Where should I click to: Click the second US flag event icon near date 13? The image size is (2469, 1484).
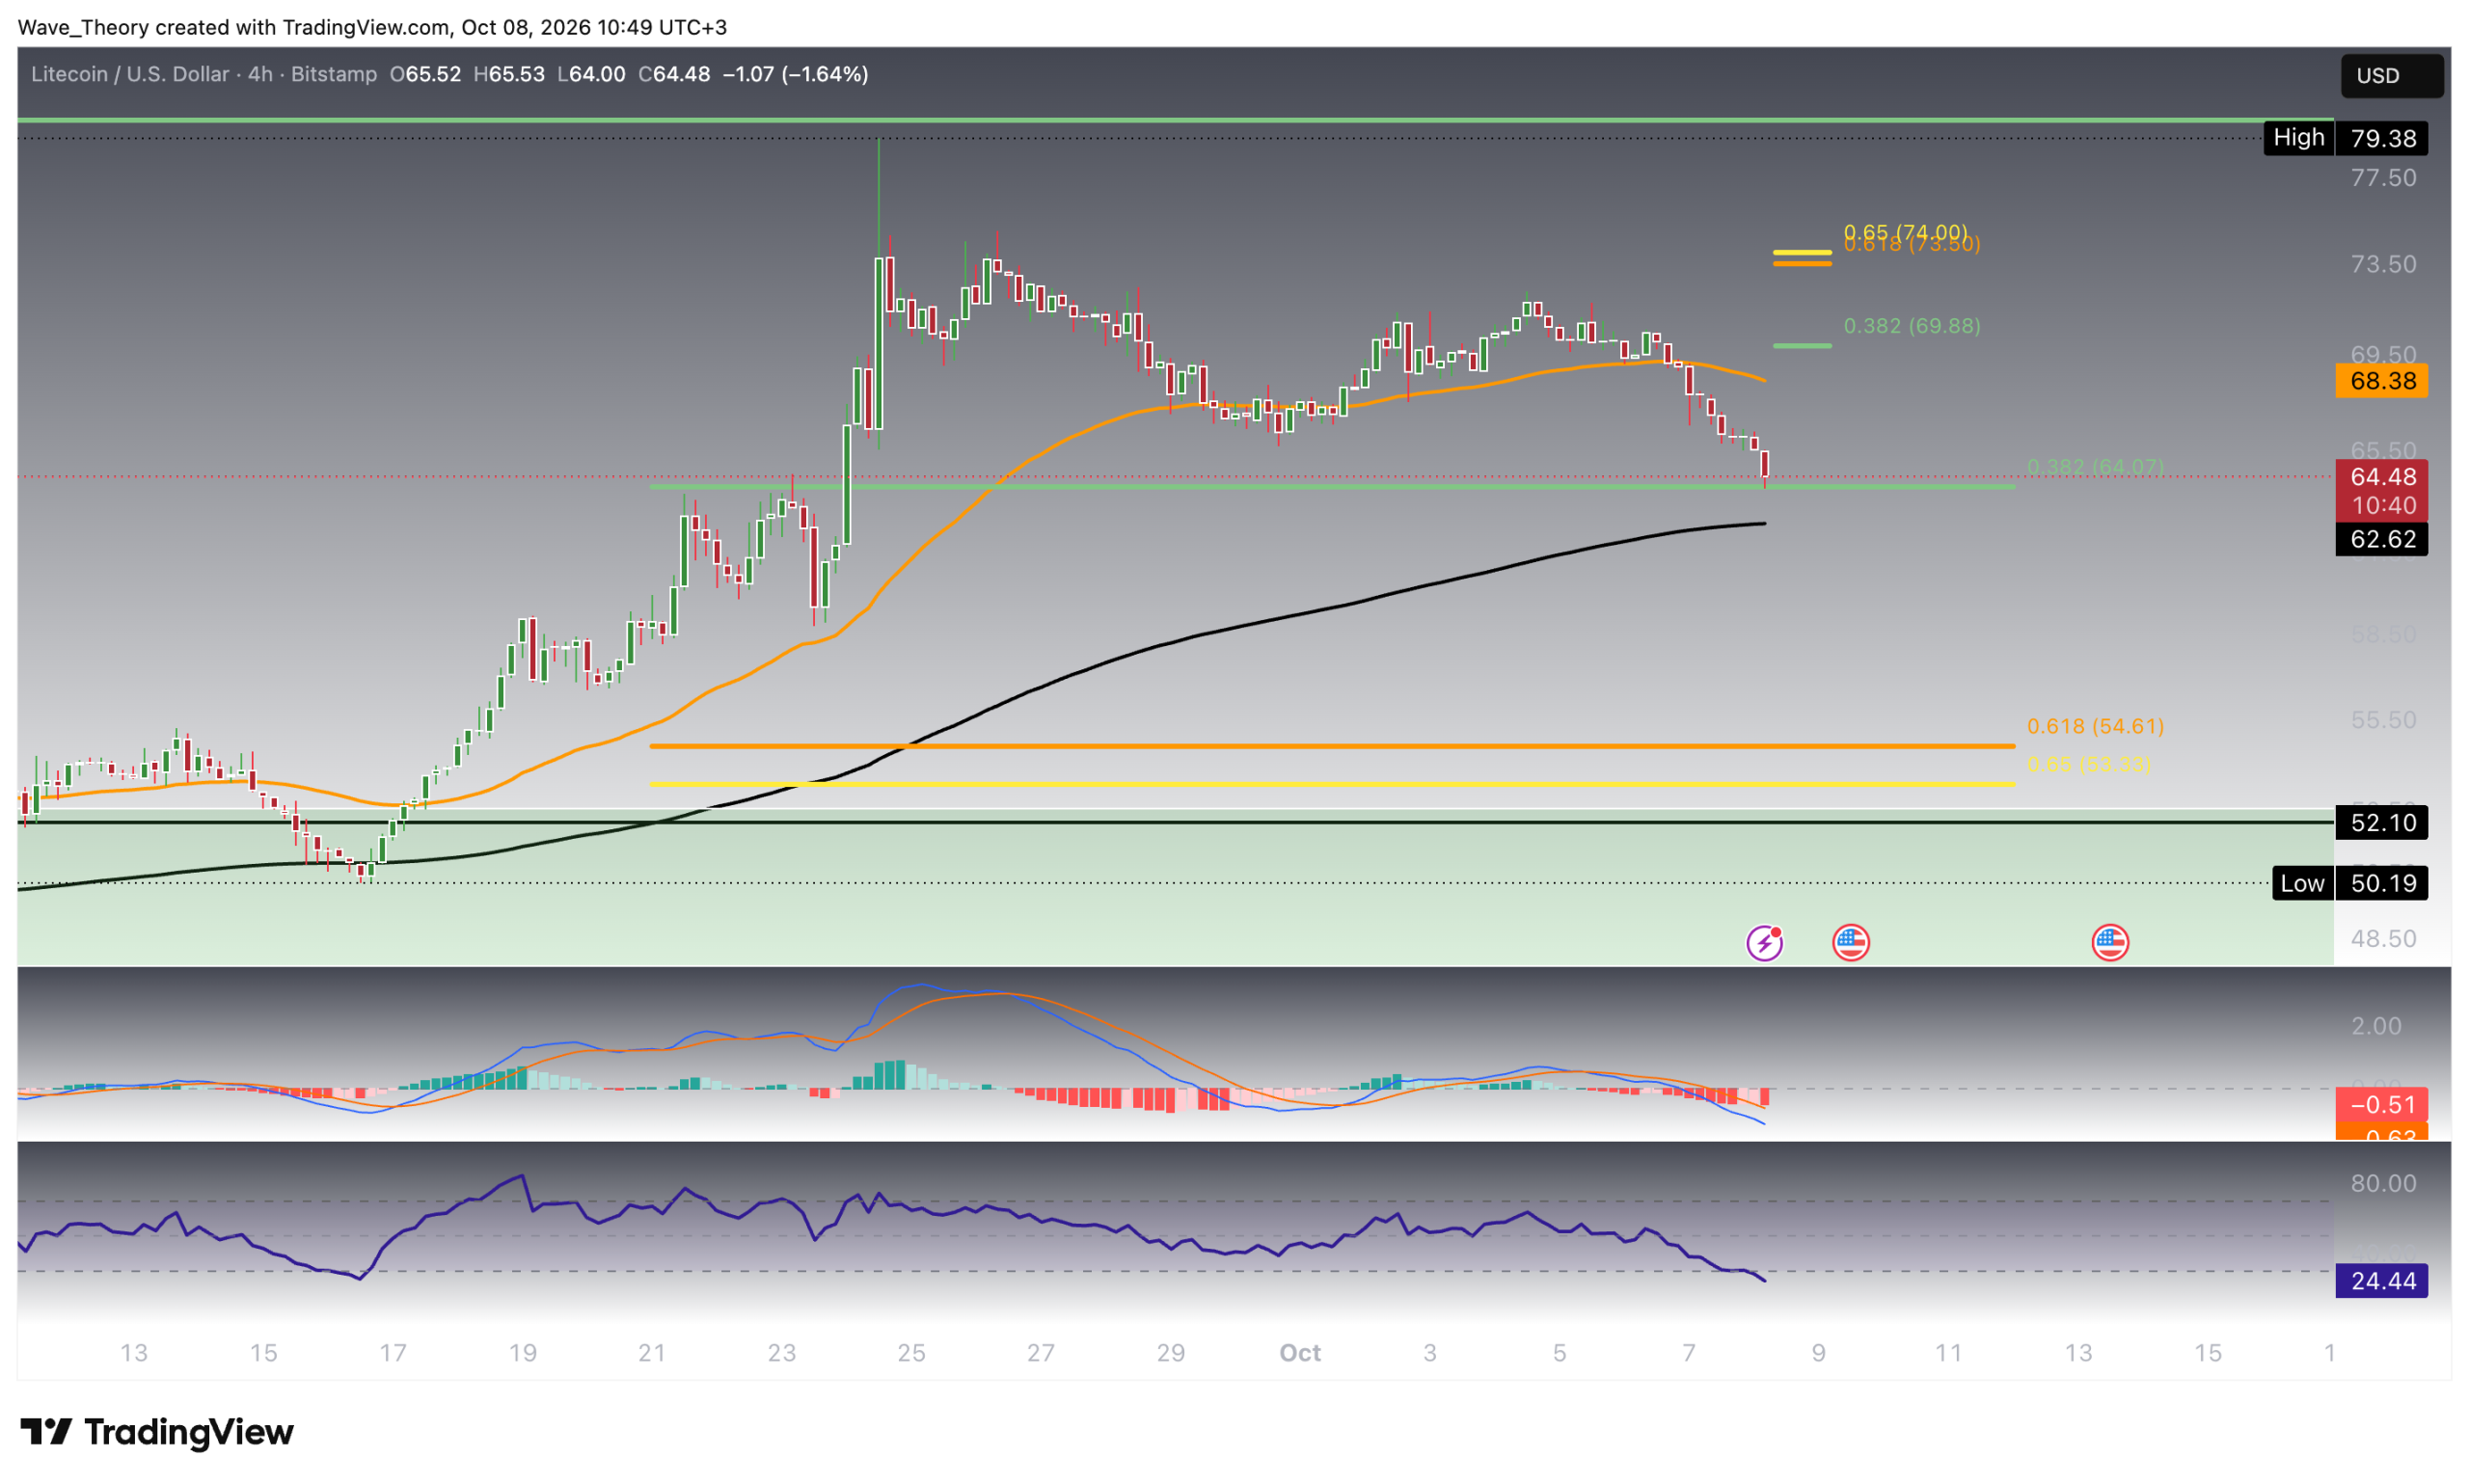point(2110,942)
